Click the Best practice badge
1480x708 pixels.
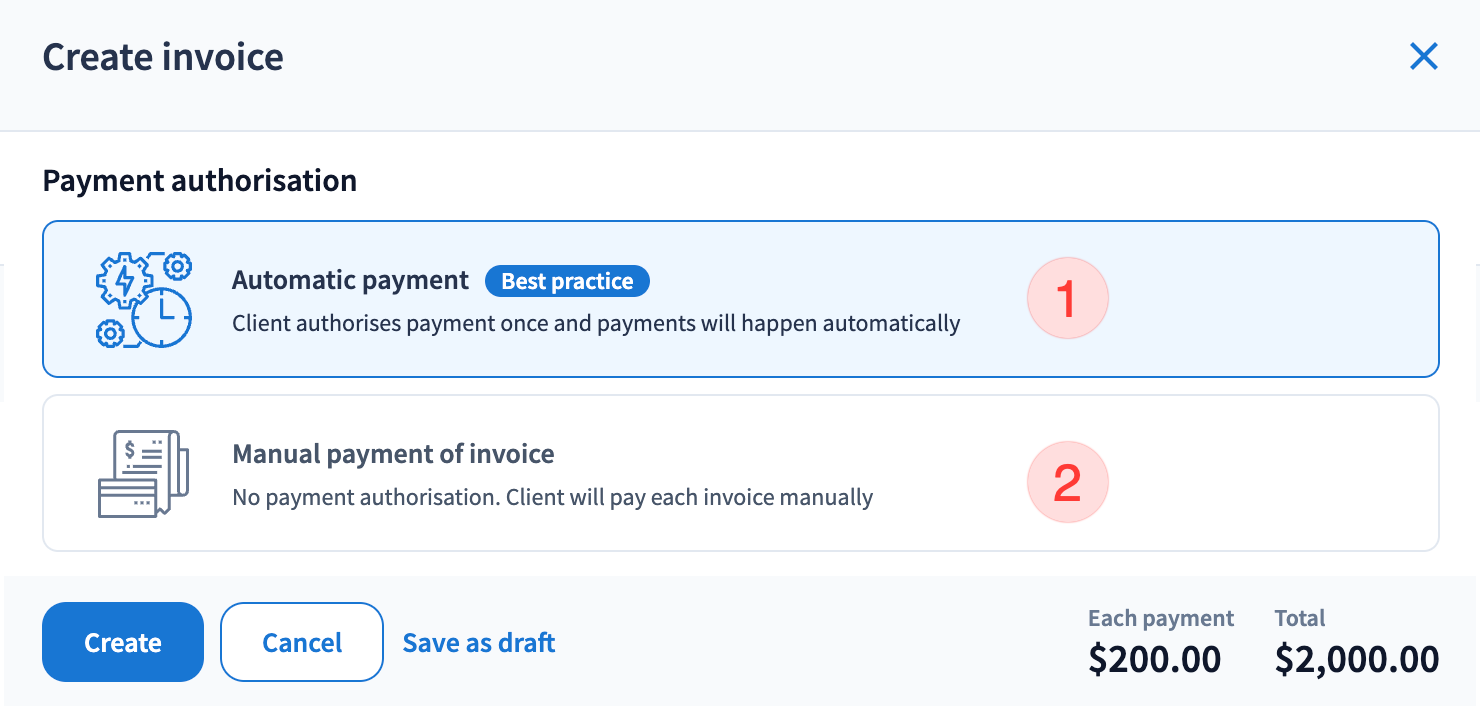[x=567, y=281]
